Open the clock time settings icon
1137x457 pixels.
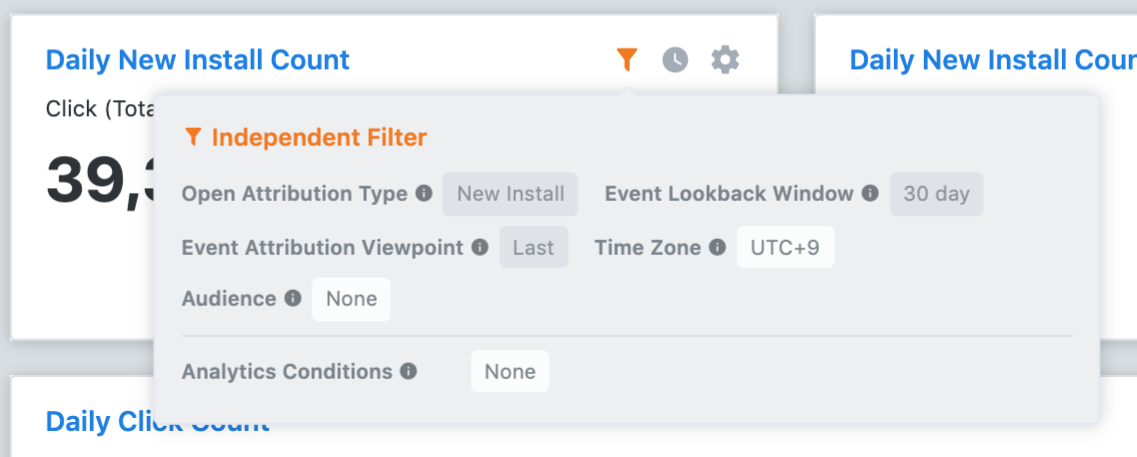(675, 59)
